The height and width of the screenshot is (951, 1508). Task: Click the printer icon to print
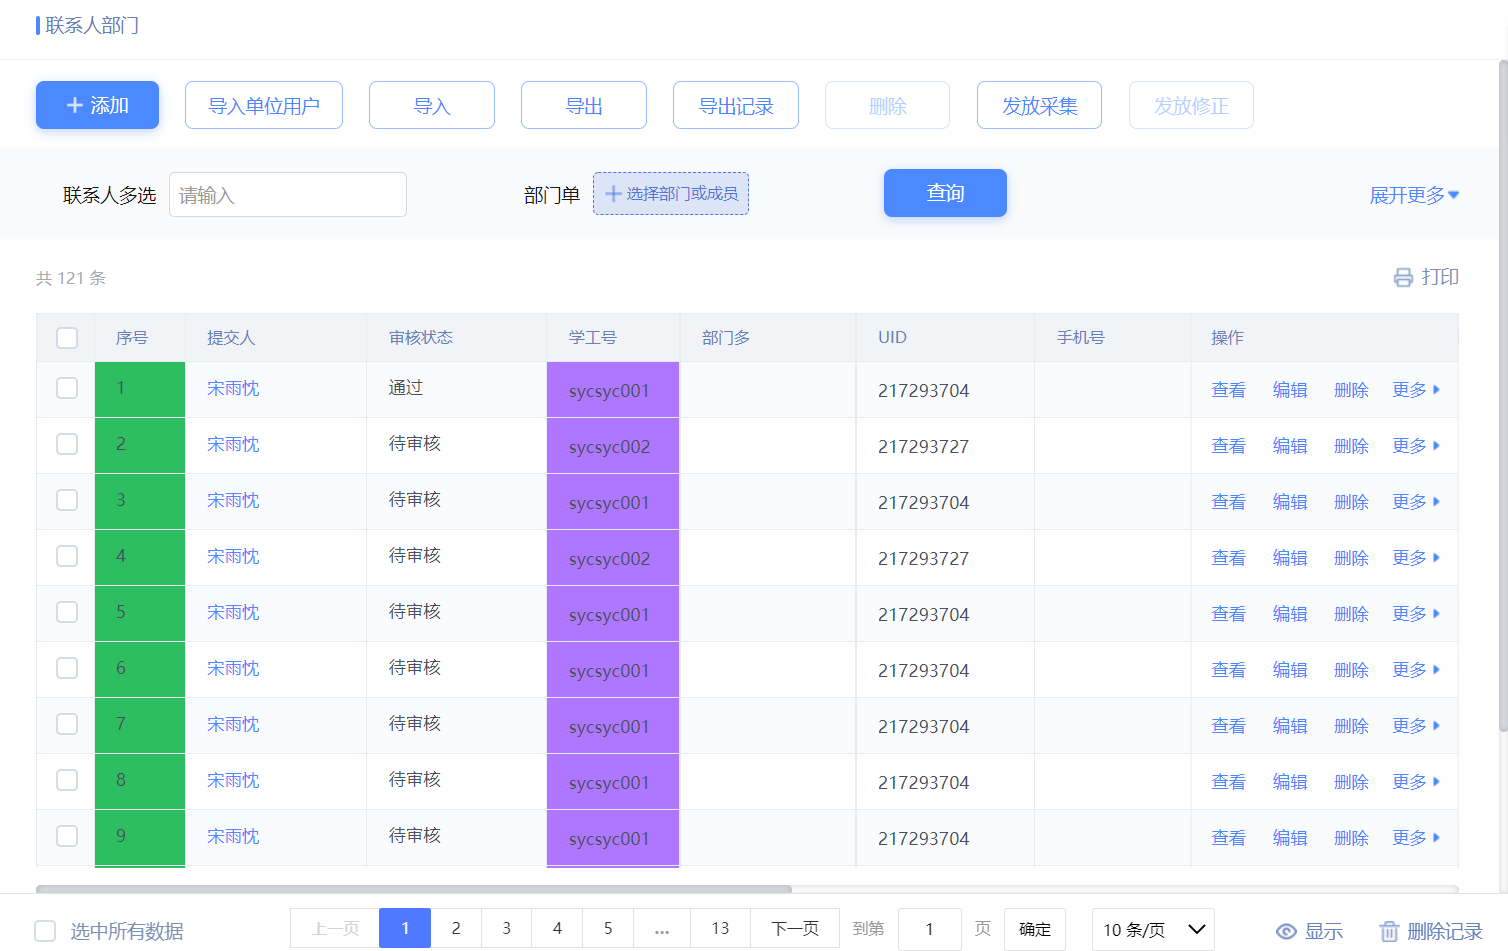point(1403,278)
